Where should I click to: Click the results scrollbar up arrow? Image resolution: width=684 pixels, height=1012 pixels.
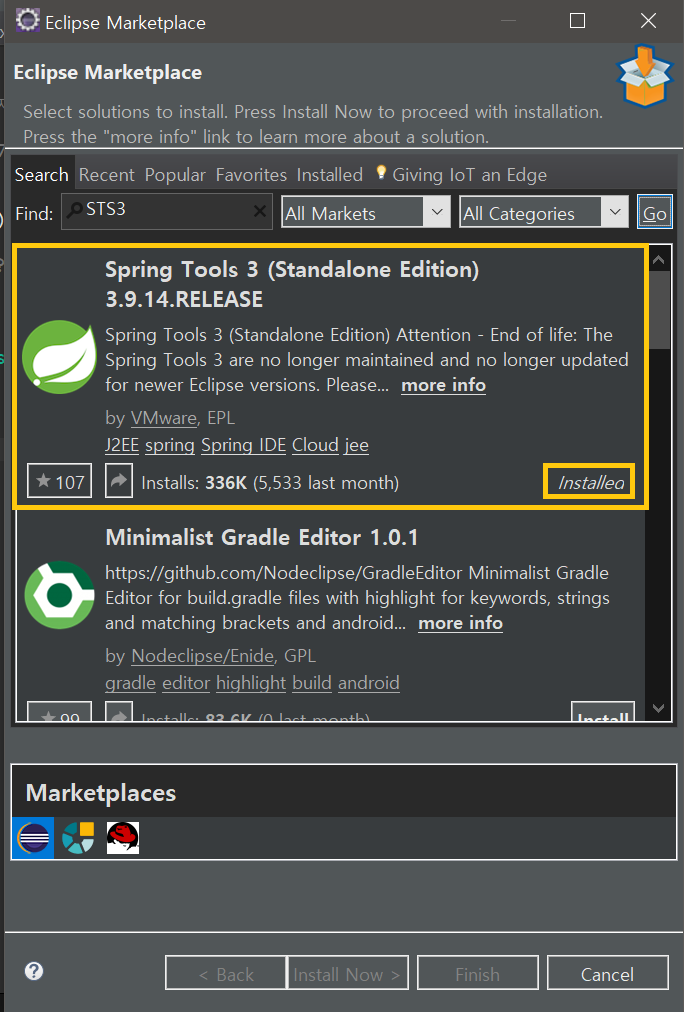[659, 259]
